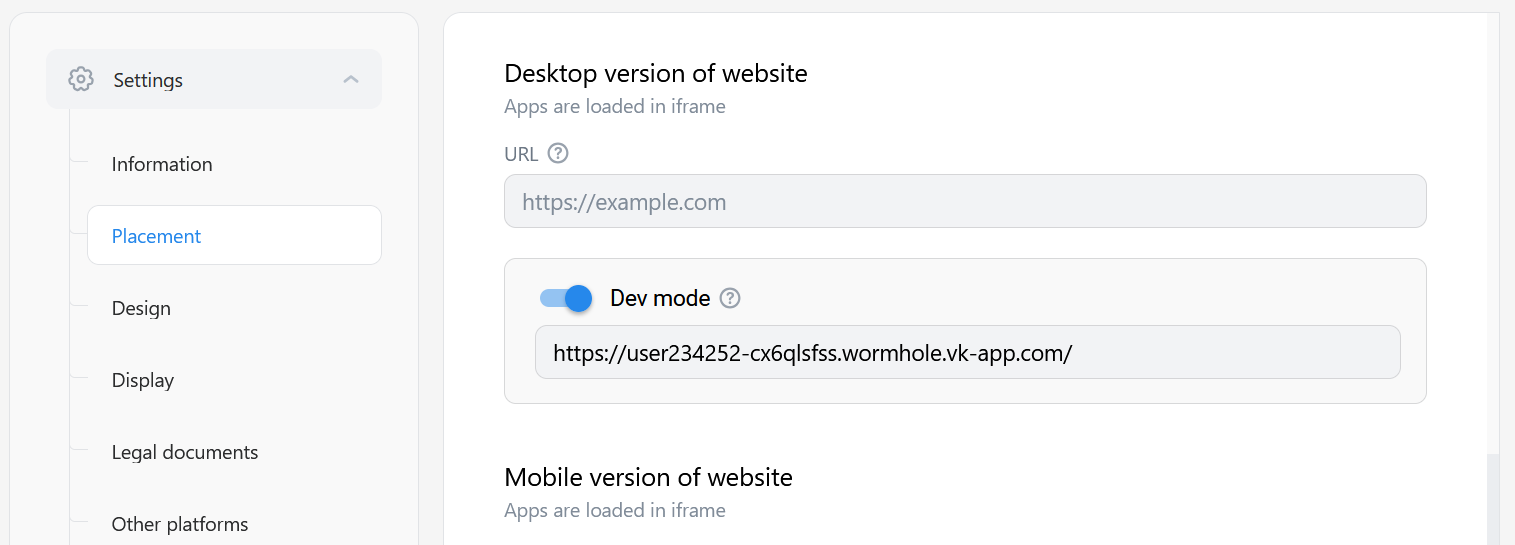Click 'Apps are loaded in iframe' under Desktop

[615, 106]
